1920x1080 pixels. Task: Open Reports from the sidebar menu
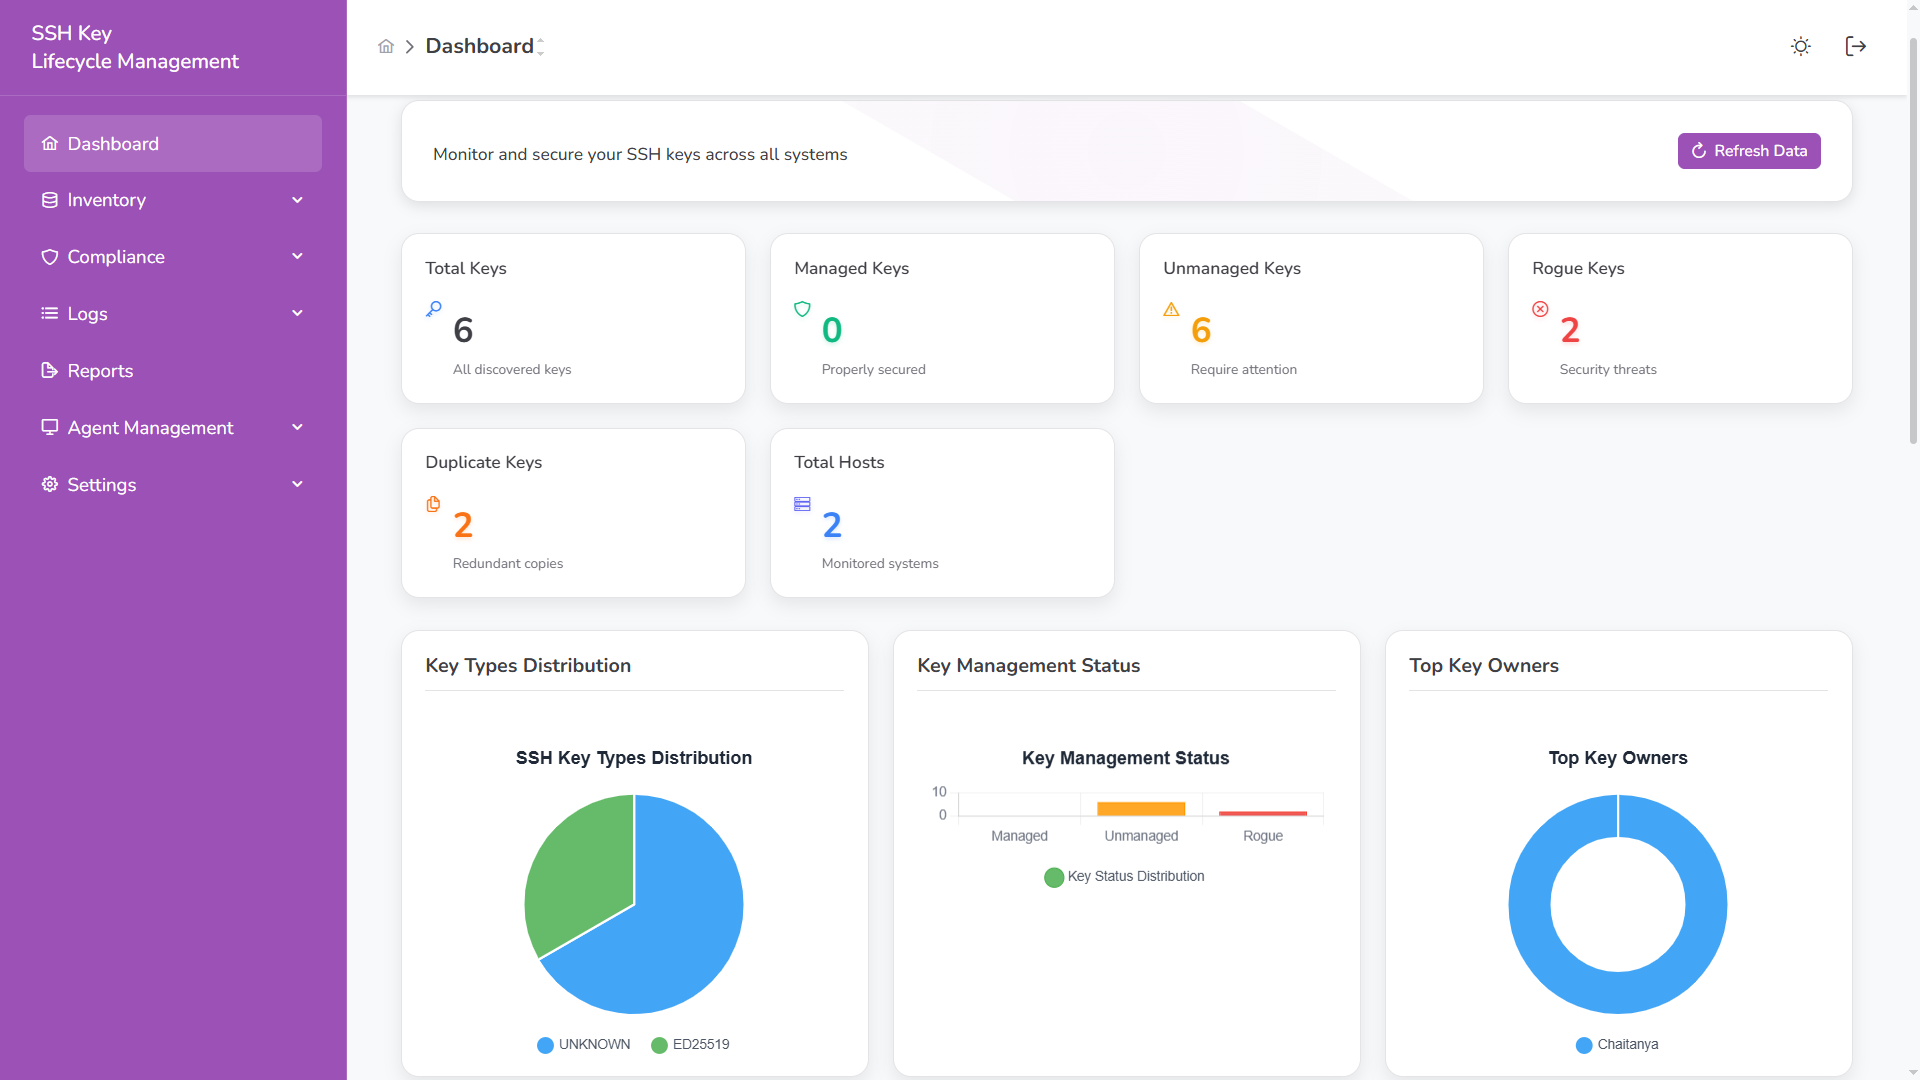point(99,370)
